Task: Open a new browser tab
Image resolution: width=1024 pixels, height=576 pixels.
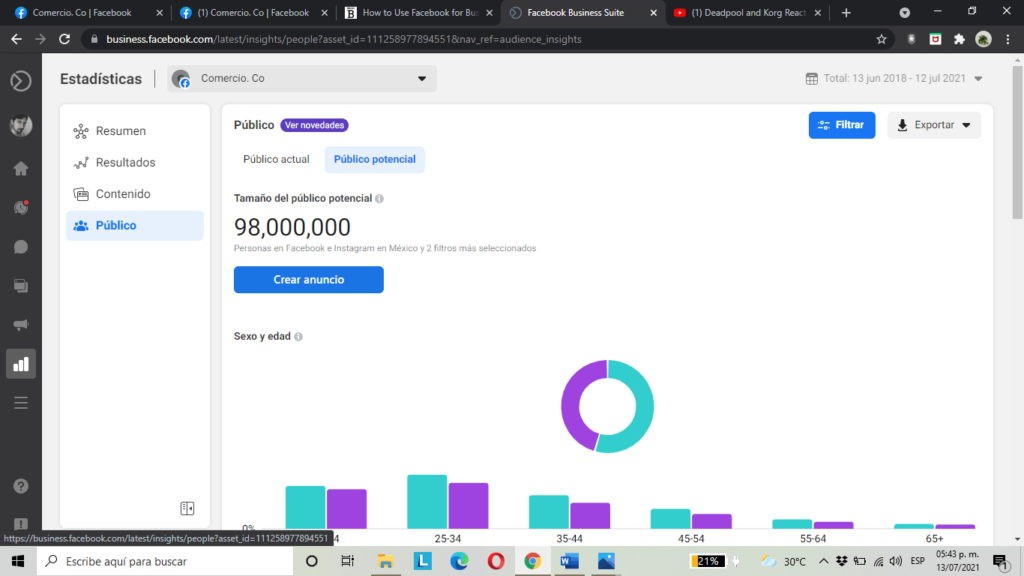Action: pos(846,12)
